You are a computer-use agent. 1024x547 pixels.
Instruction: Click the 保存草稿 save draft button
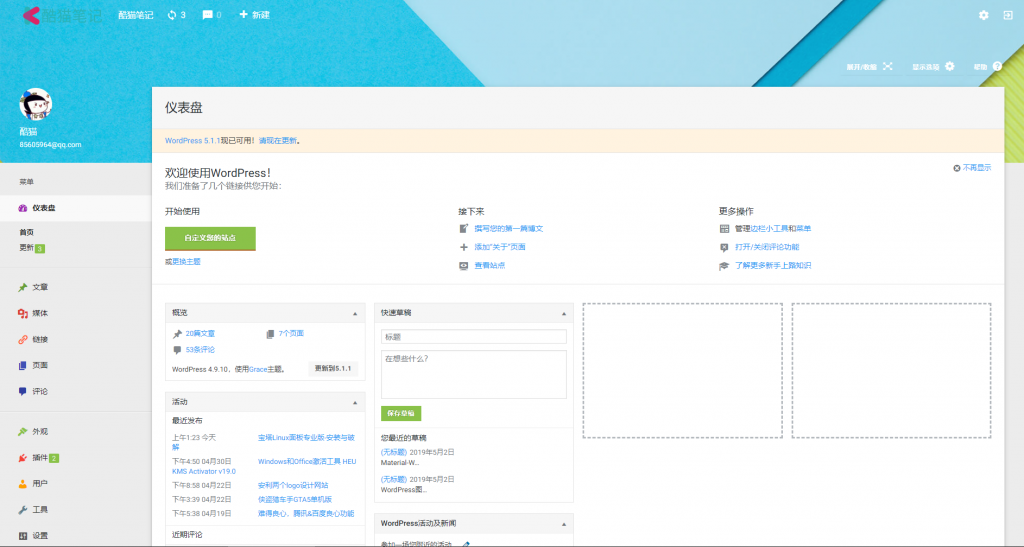401,413
